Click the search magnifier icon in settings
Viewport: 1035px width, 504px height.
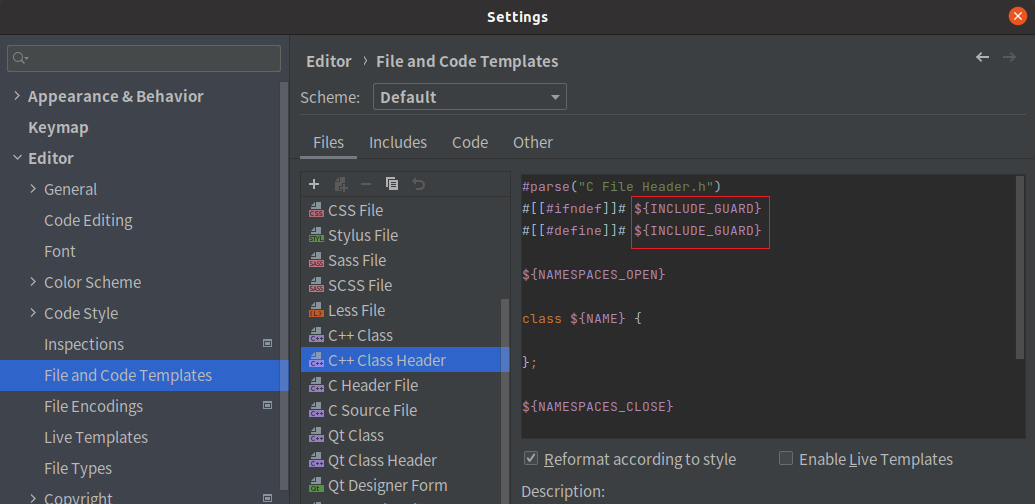pos(20,58)
